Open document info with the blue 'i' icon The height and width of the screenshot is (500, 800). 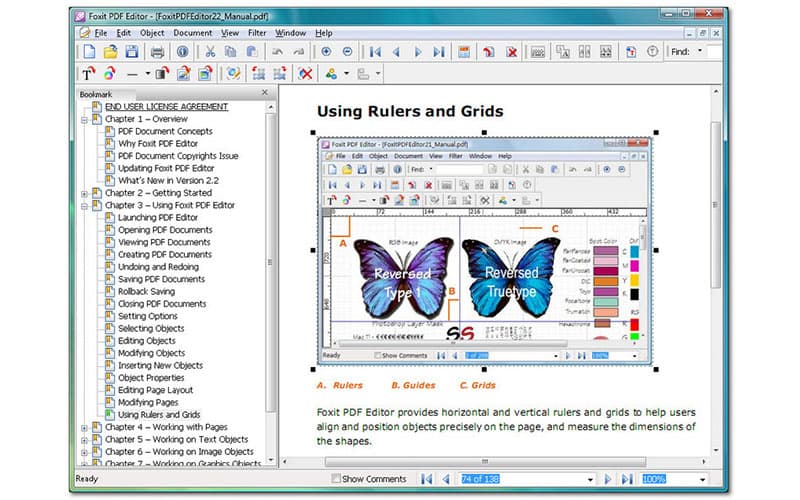coord(182,52)
